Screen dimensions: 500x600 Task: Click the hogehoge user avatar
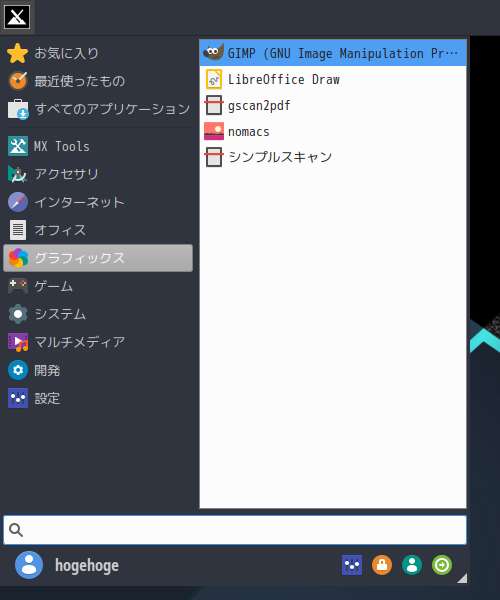pos(29,565)
